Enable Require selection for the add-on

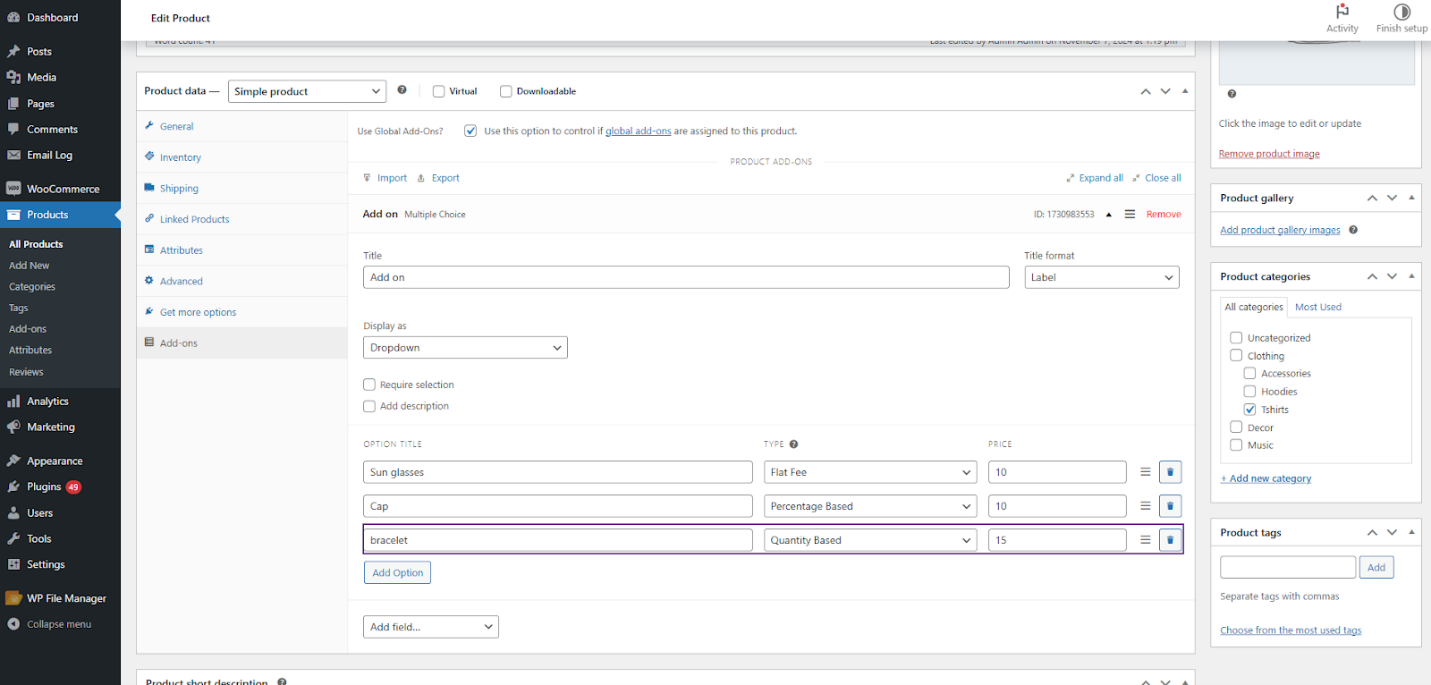(x=369, y=384)
